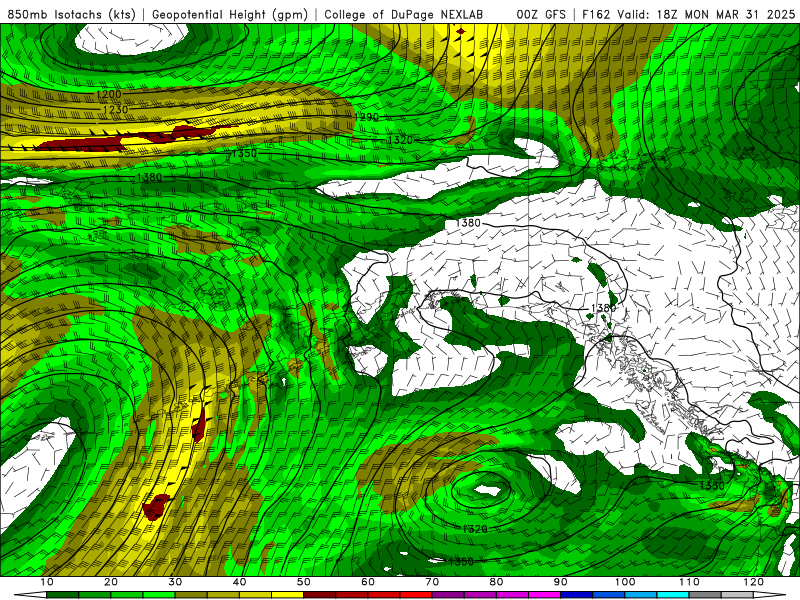
Task: Click the 20 kt colorbar label
Action: pos(111,582)
